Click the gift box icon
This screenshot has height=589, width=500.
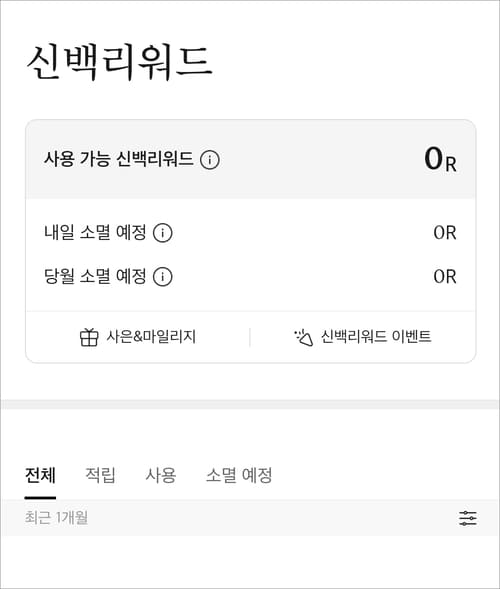[x=89, y=337]
